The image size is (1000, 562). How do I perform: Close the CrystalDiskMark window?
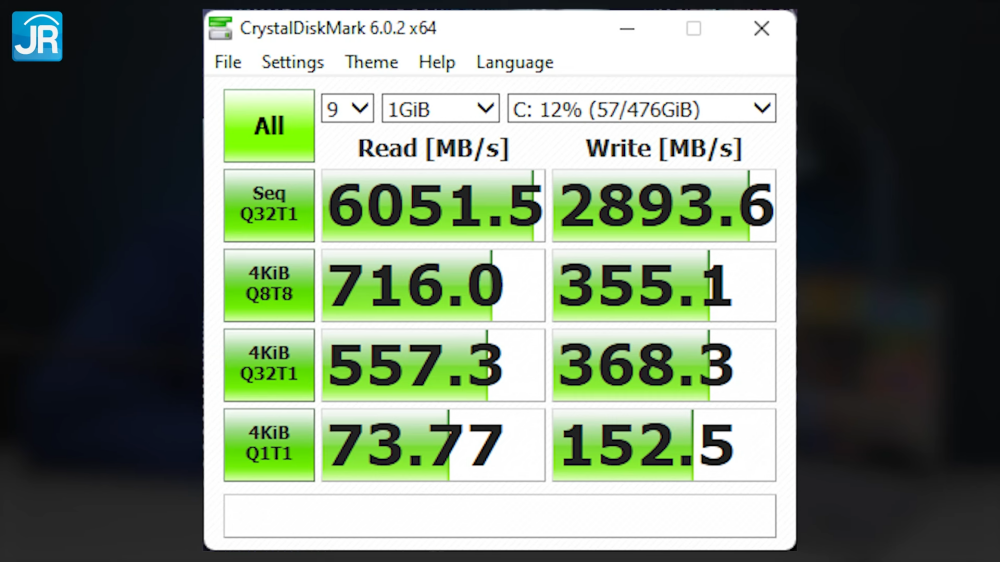coord(761,29)
